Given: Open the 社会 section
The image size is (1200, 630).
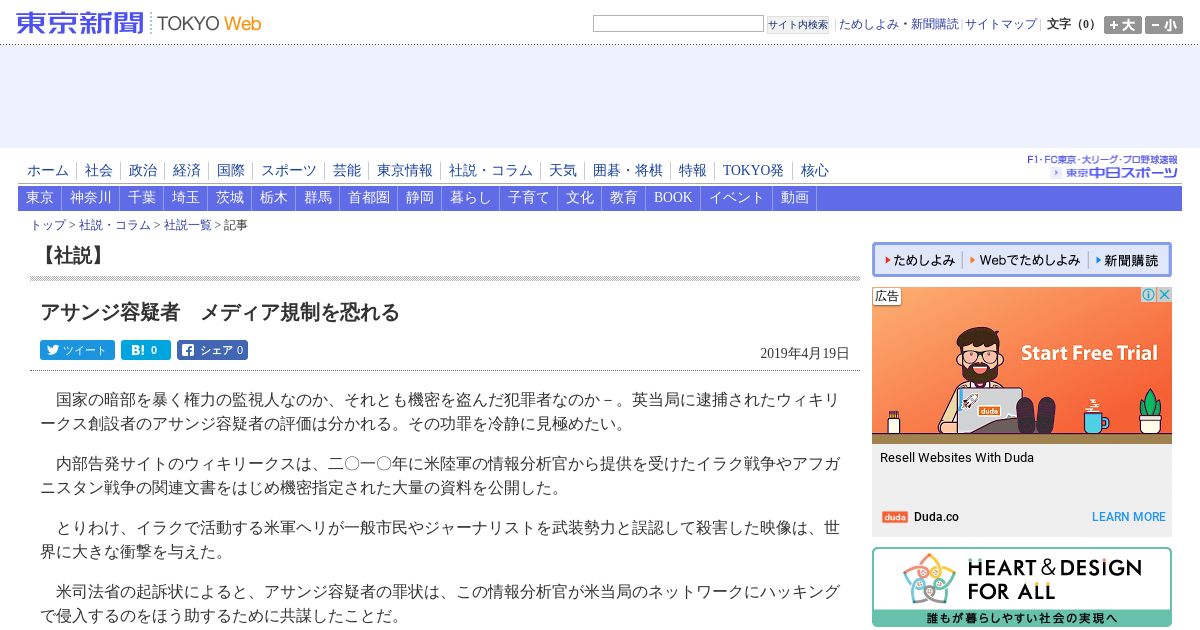Looking at the screenshot, I should tap(99, 171).
